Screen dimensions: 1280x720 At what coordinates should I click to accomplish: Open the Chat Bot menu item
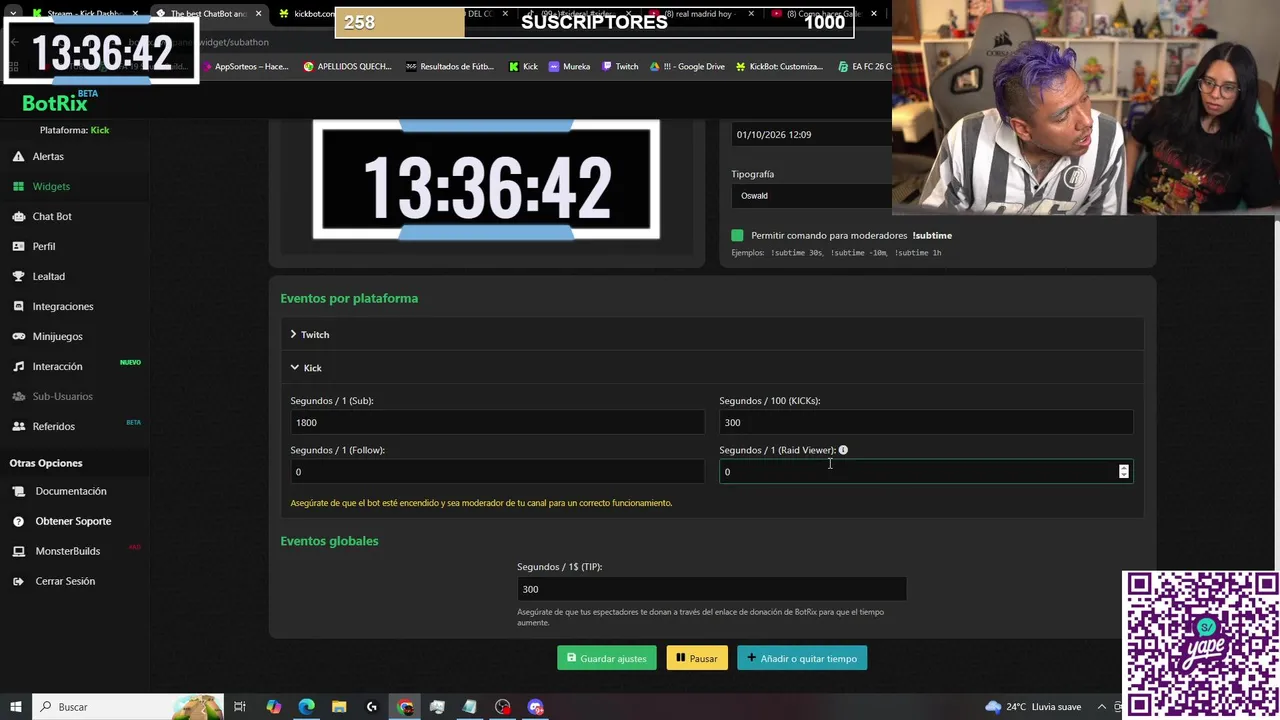[52, 216]
